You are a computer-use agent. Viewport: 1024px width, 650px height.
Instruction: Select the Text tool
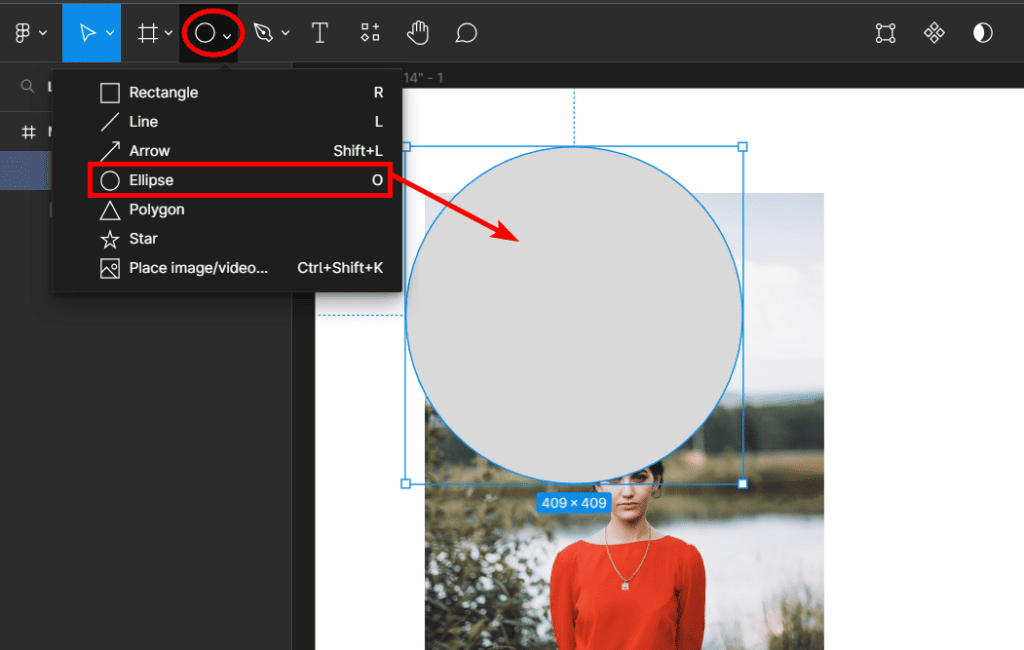320,33
